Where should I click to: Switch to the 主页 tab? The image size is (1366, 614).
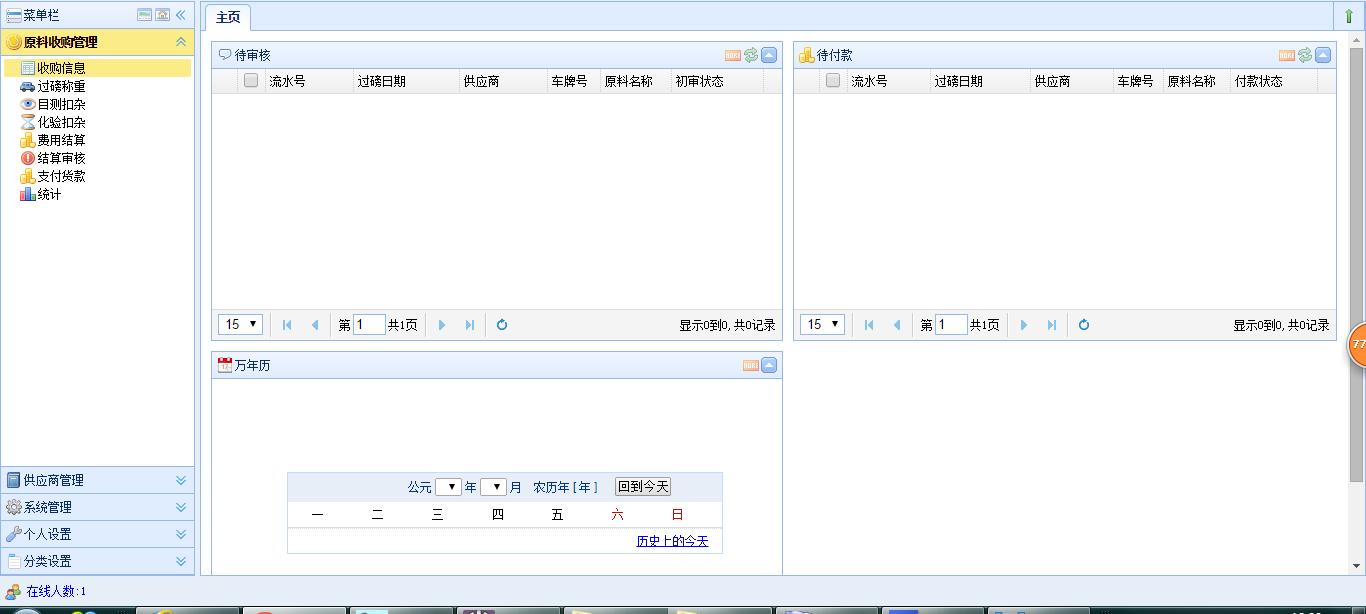(x=228, y=17)
